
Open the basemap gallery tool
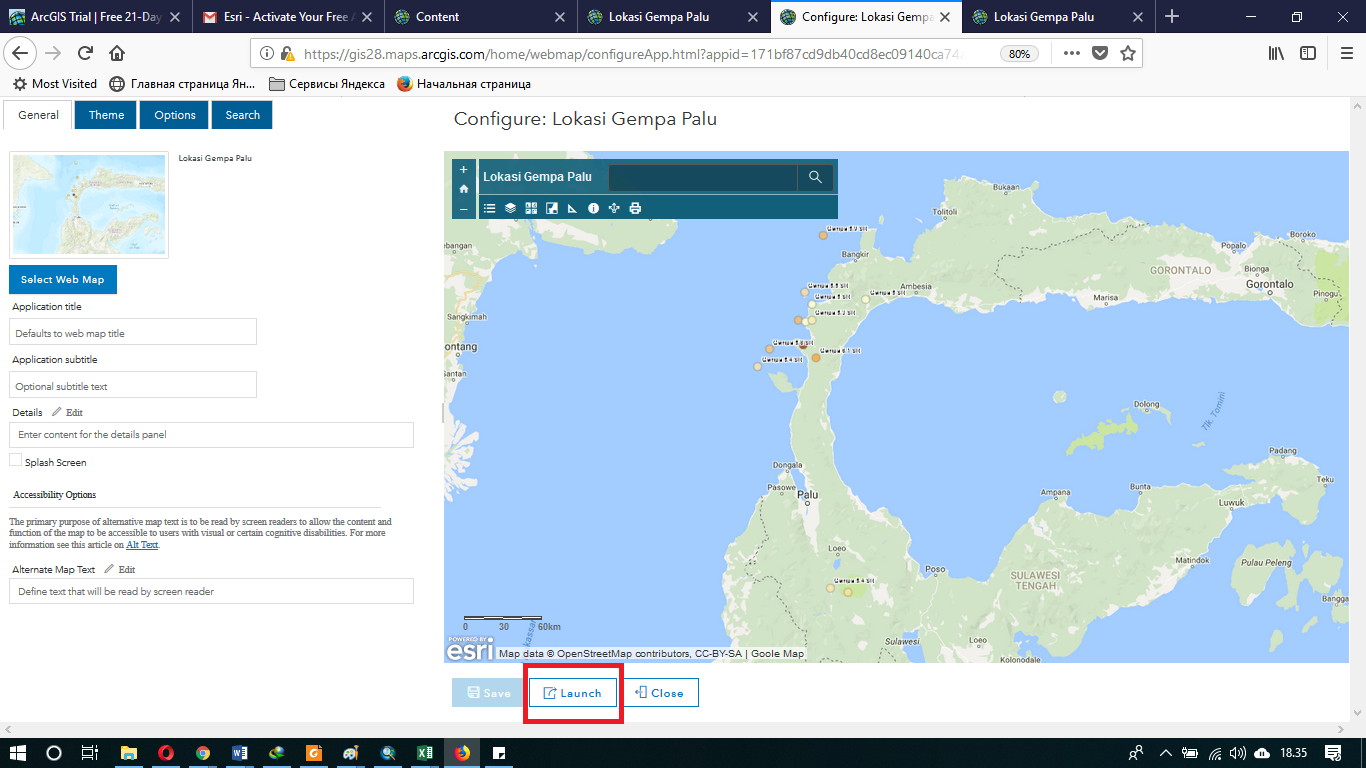click(x=531, y=208)
